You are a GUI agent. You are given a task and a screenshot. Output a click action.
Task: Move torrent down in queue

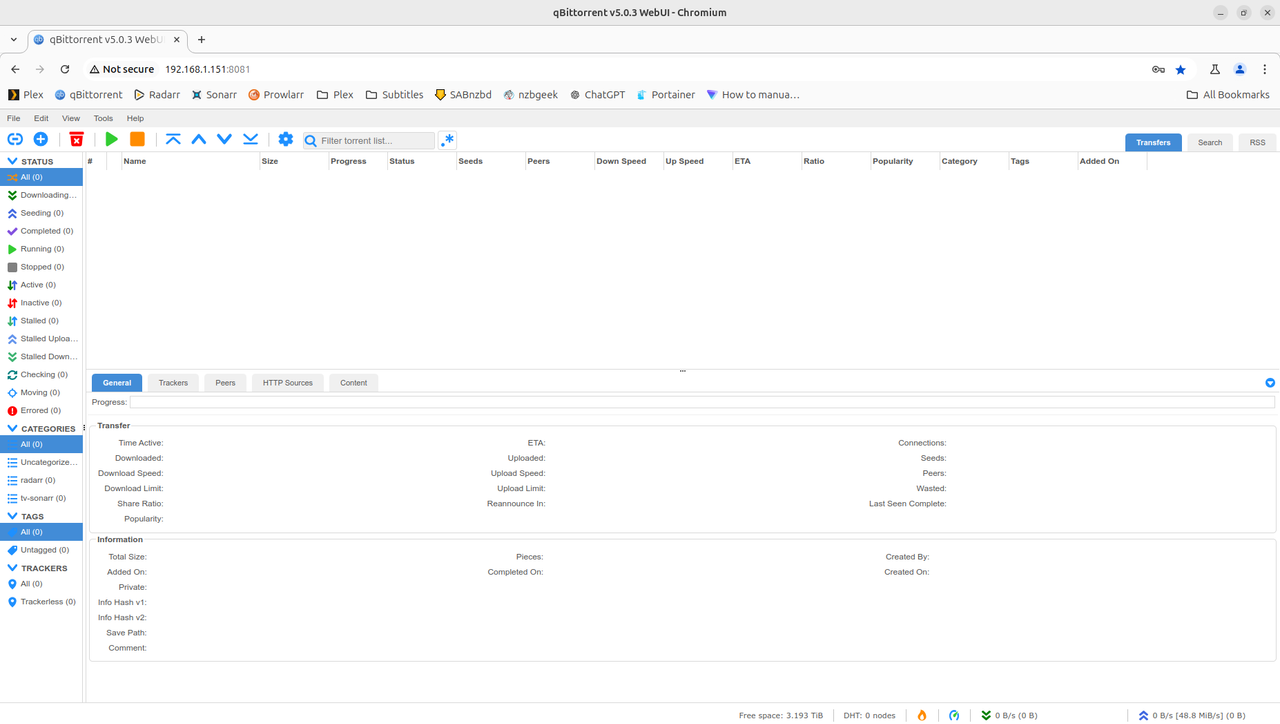click(x=225, y=139)
